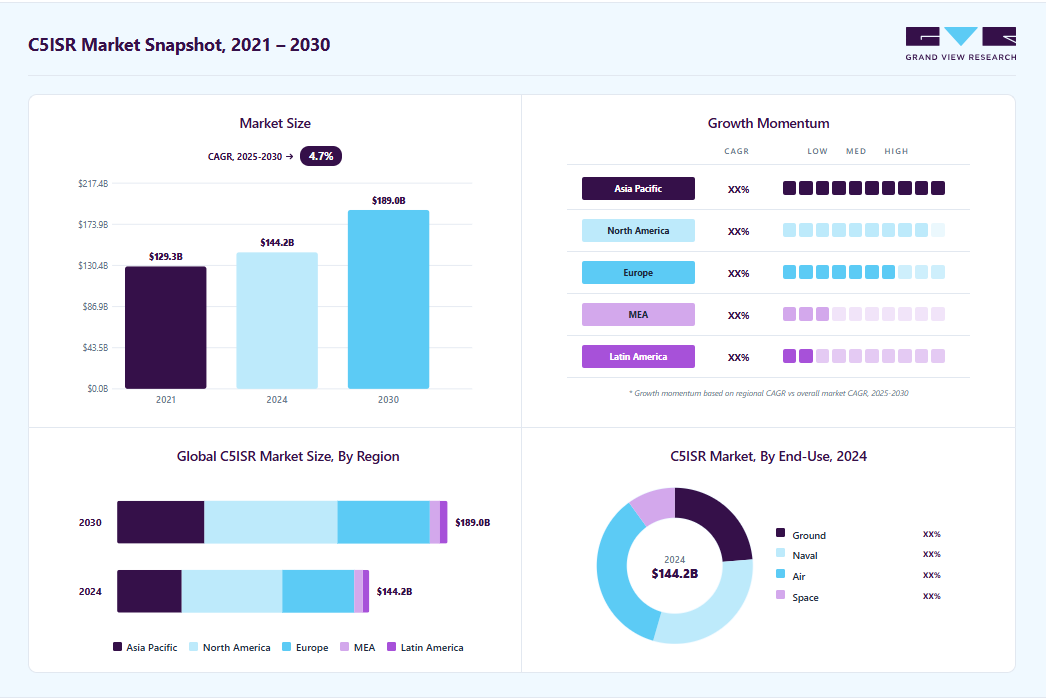Select the Europe segment of 2024 bar

pyautogui.click(x=318, y=591)
